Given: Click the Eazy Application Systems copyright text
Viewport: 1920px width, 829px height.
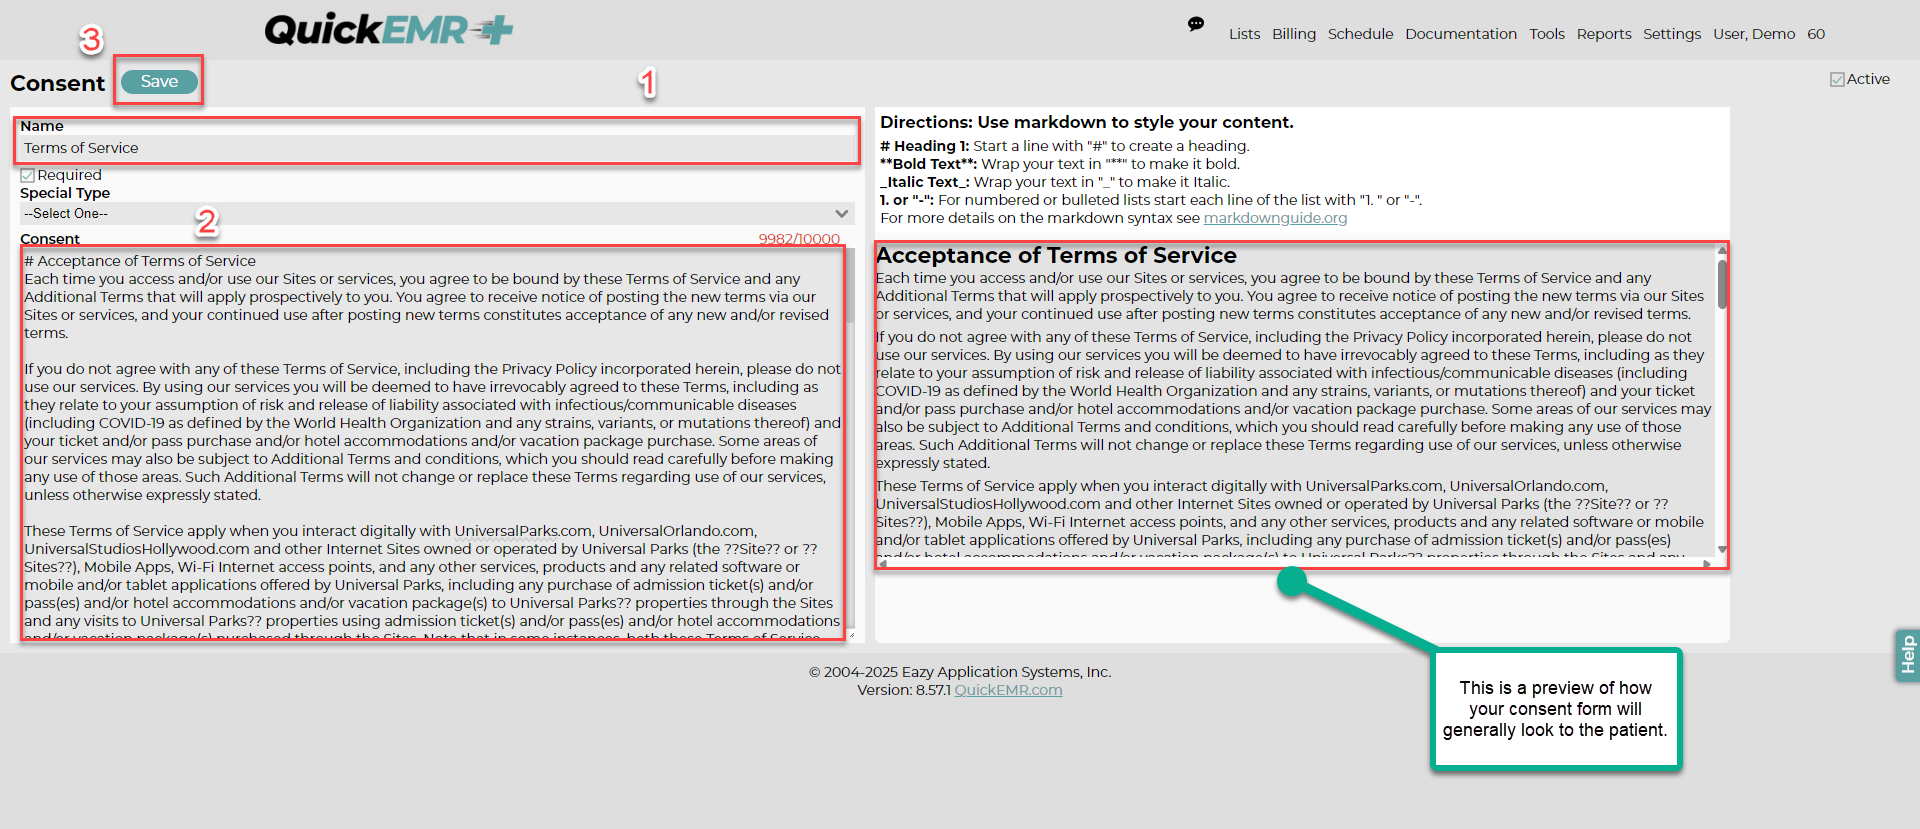Looking at the screenshot, I should tap(960, 672).
